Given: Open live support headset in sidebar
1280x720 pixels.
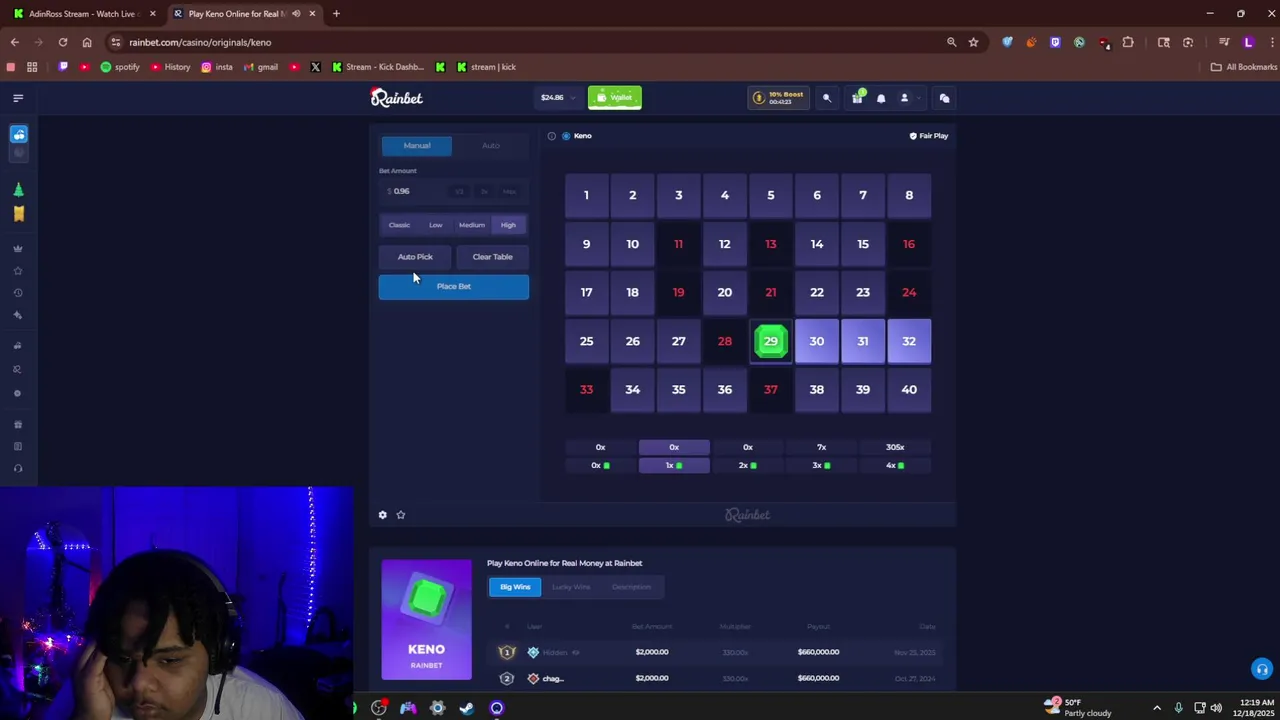Looking at the screenshot, I should click(18, 469).
